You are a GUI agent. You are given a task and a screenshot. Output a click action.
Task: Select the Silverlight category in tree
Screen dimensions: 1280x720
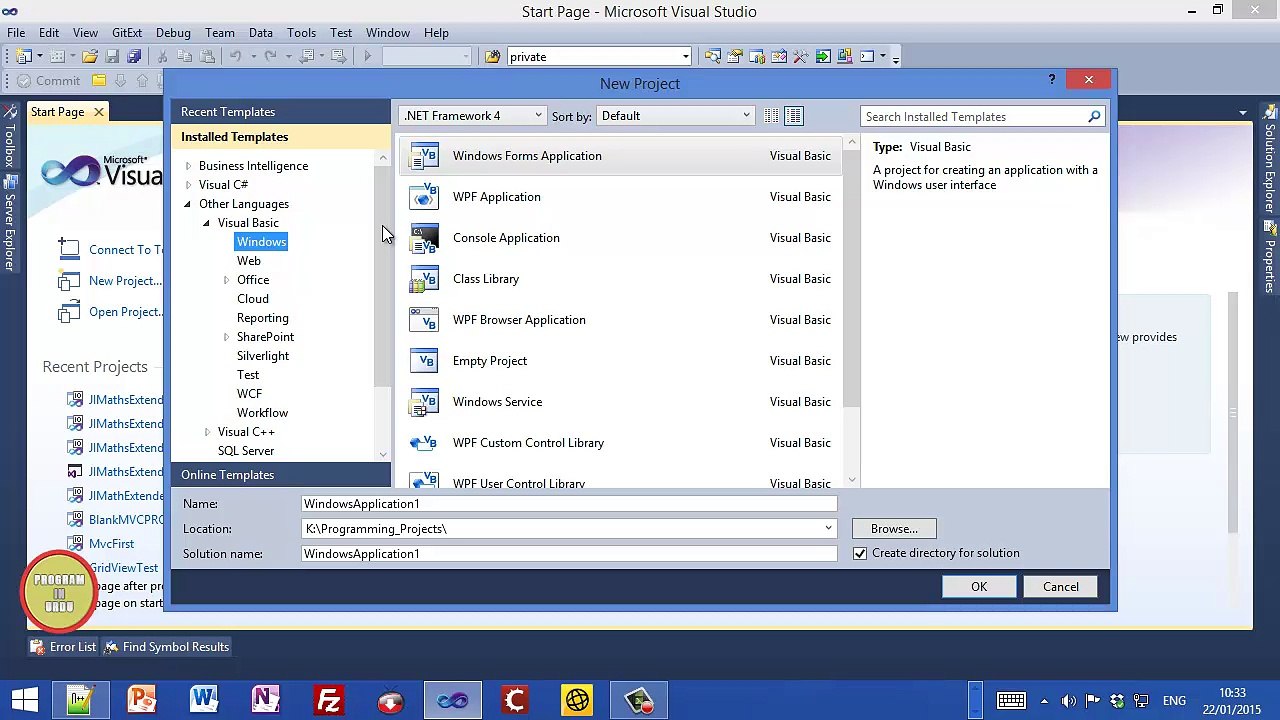pos(263,356)
